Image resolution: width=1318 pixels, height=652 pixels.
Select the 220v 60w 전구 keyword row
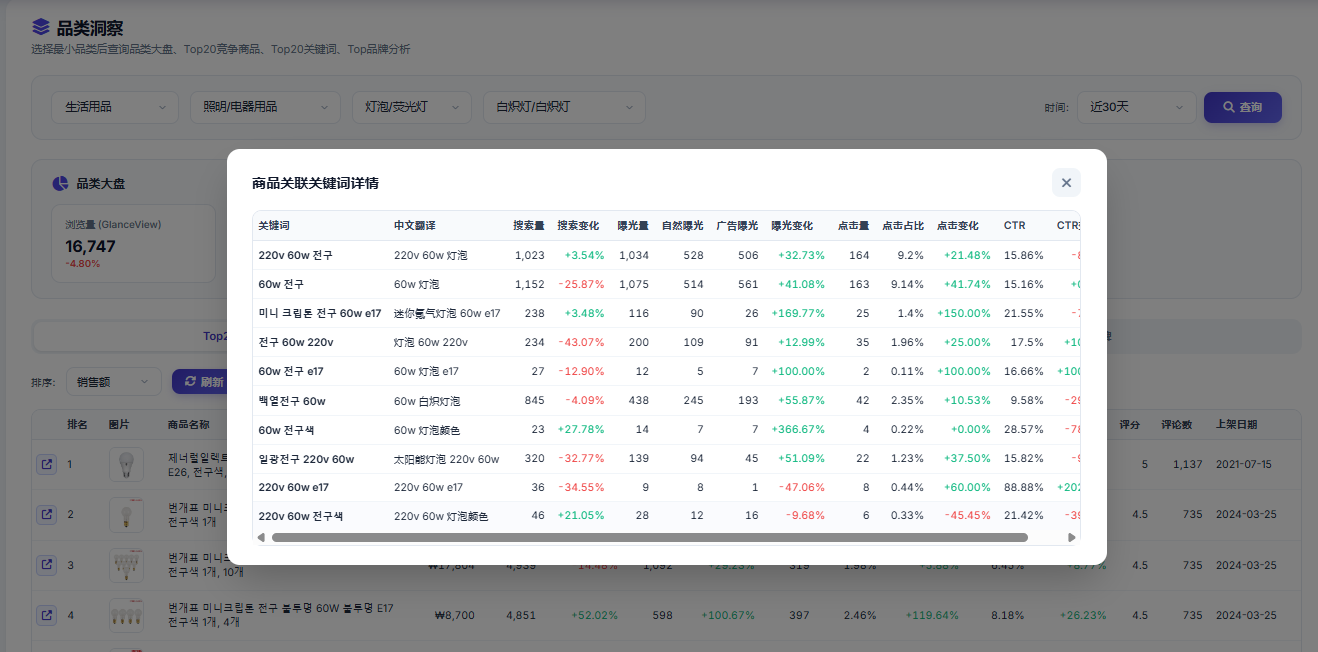click(x=666, y=255)
